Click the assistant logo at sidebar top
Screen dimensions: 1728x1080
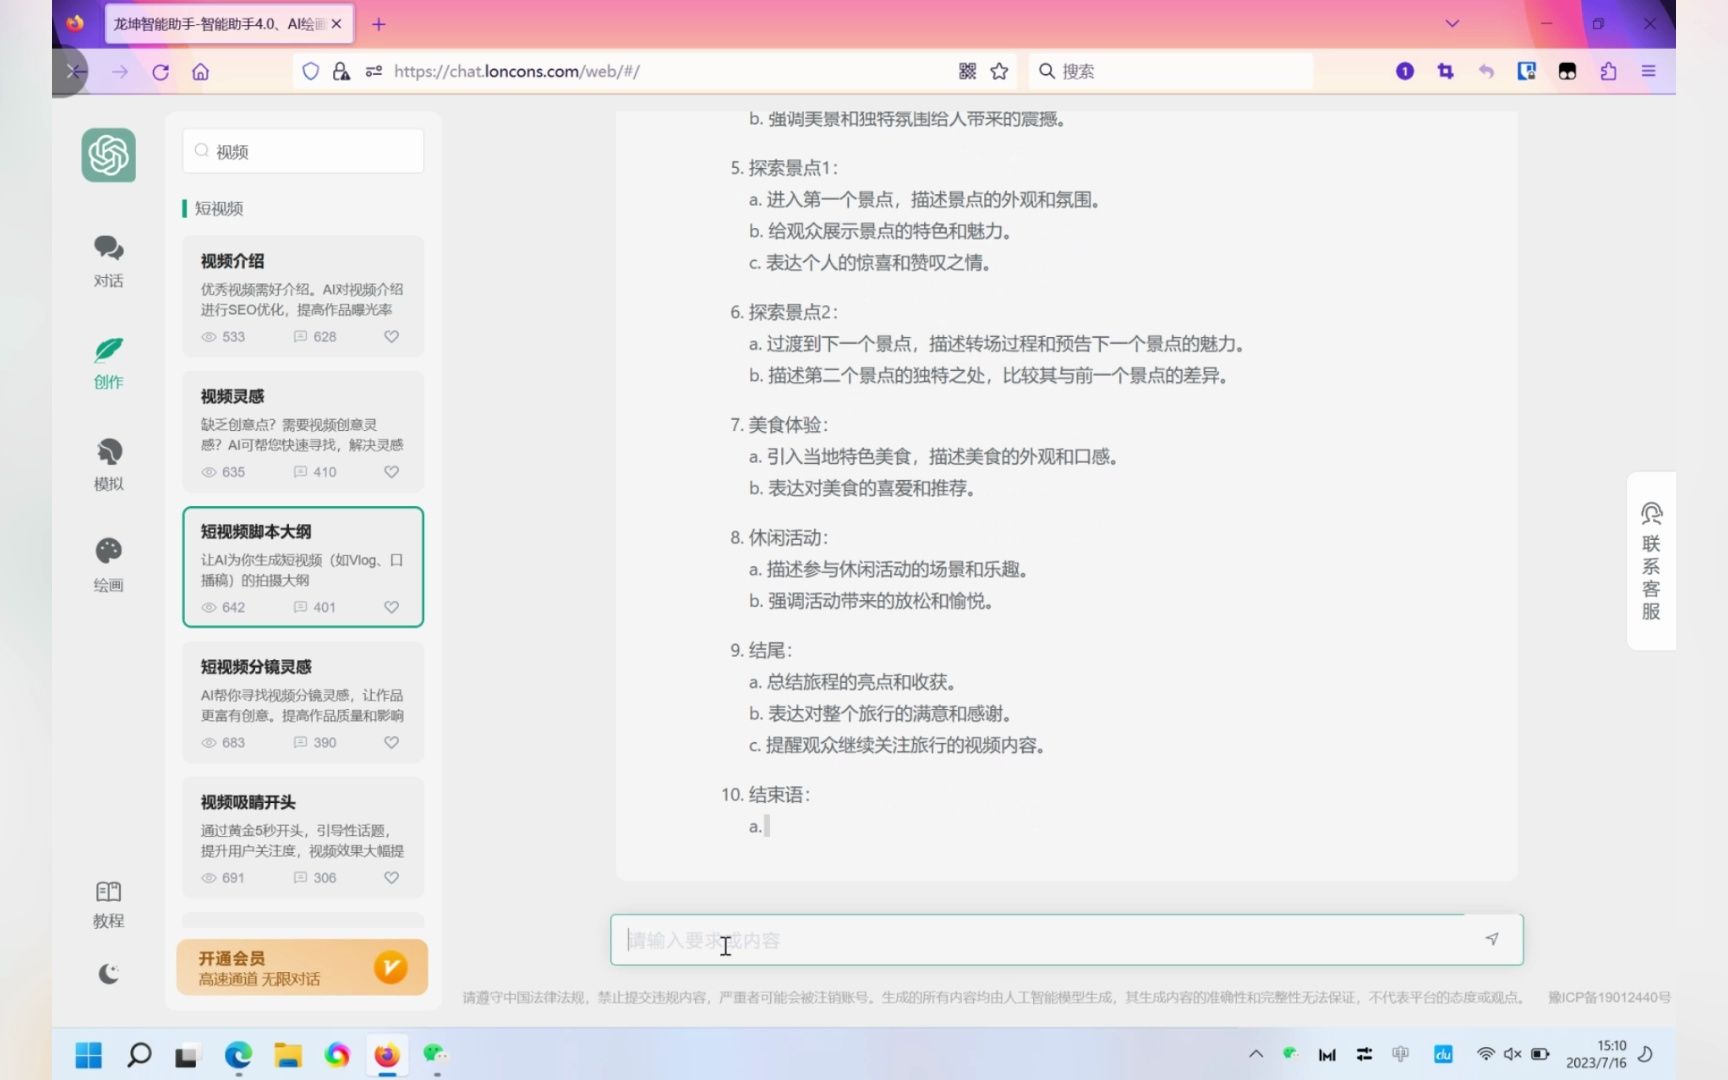pyautogui.click(x=108, y=155)
